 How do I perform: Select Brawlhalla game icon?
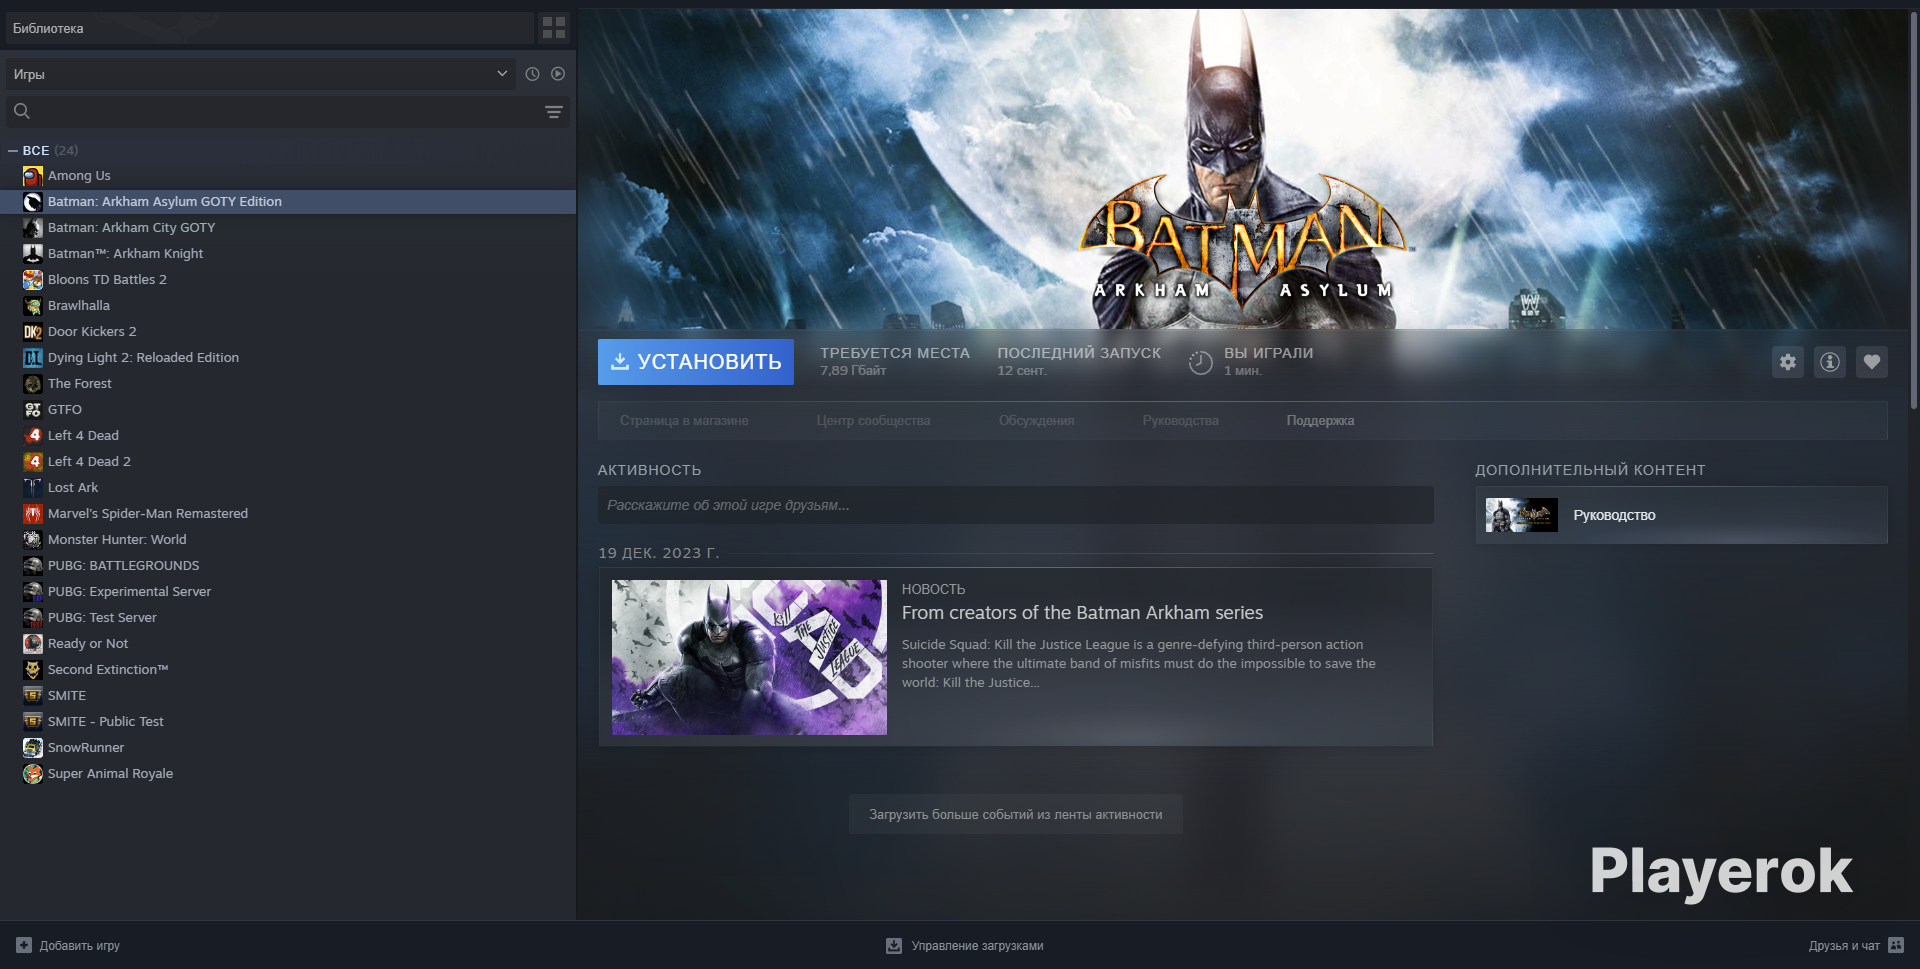tap(33, 306)
